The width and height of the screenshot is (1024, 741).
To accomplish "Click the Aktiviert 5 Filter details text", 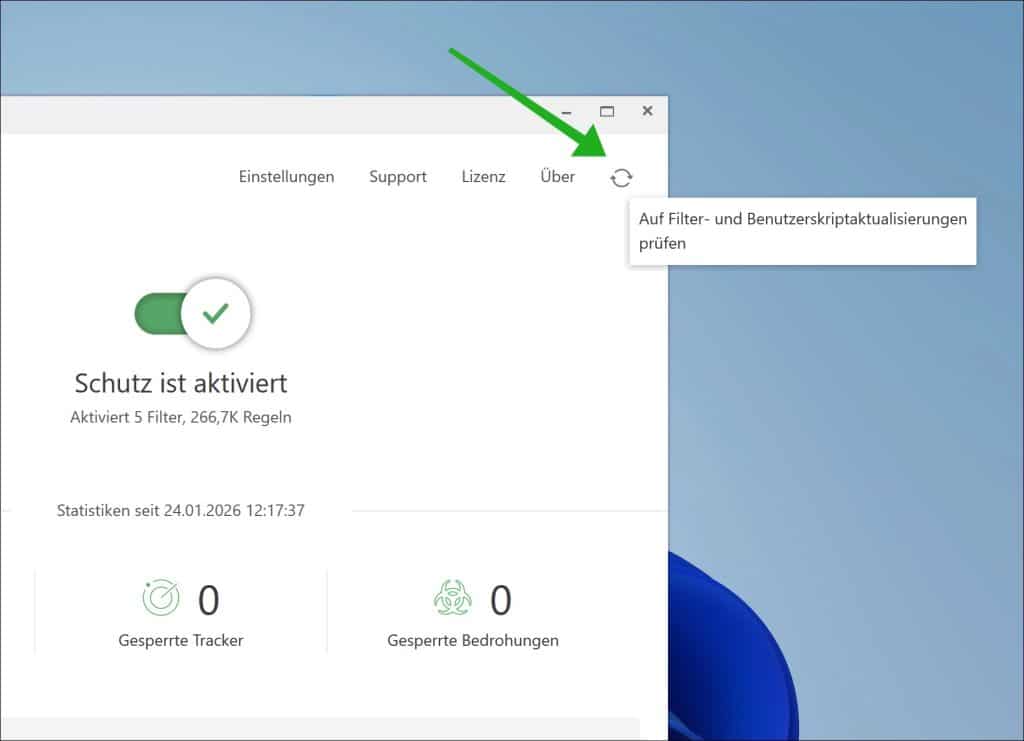I will 181,417.
